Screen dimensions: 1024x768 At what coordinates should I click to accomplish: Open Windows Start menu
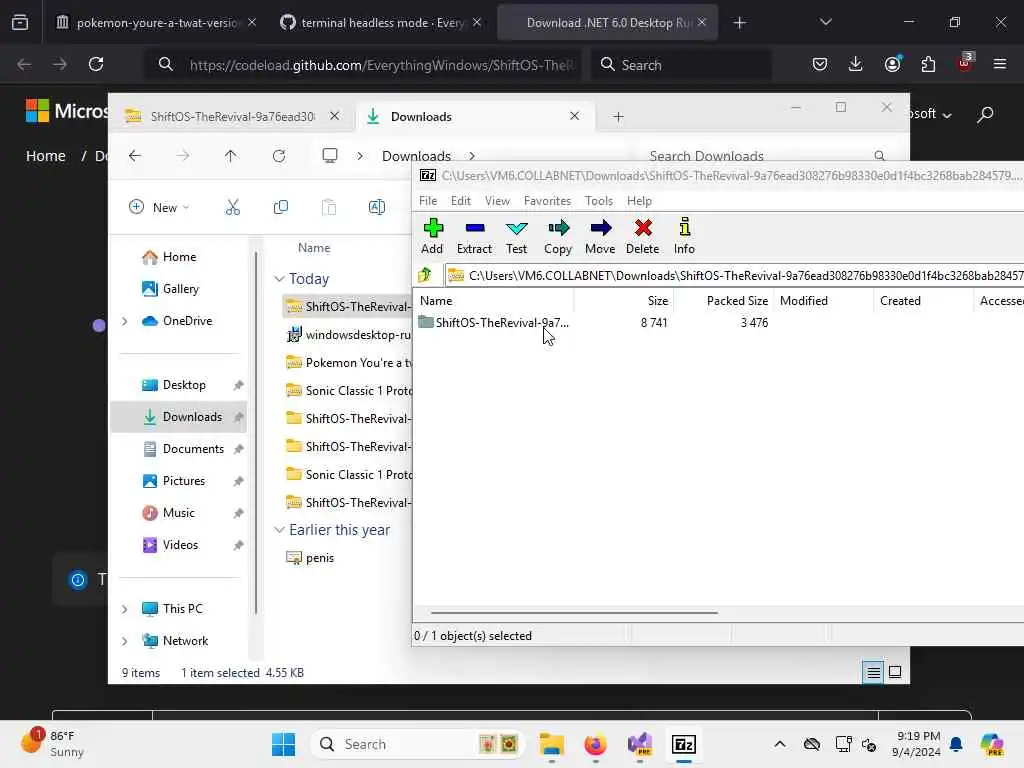[x=283, y=744]
